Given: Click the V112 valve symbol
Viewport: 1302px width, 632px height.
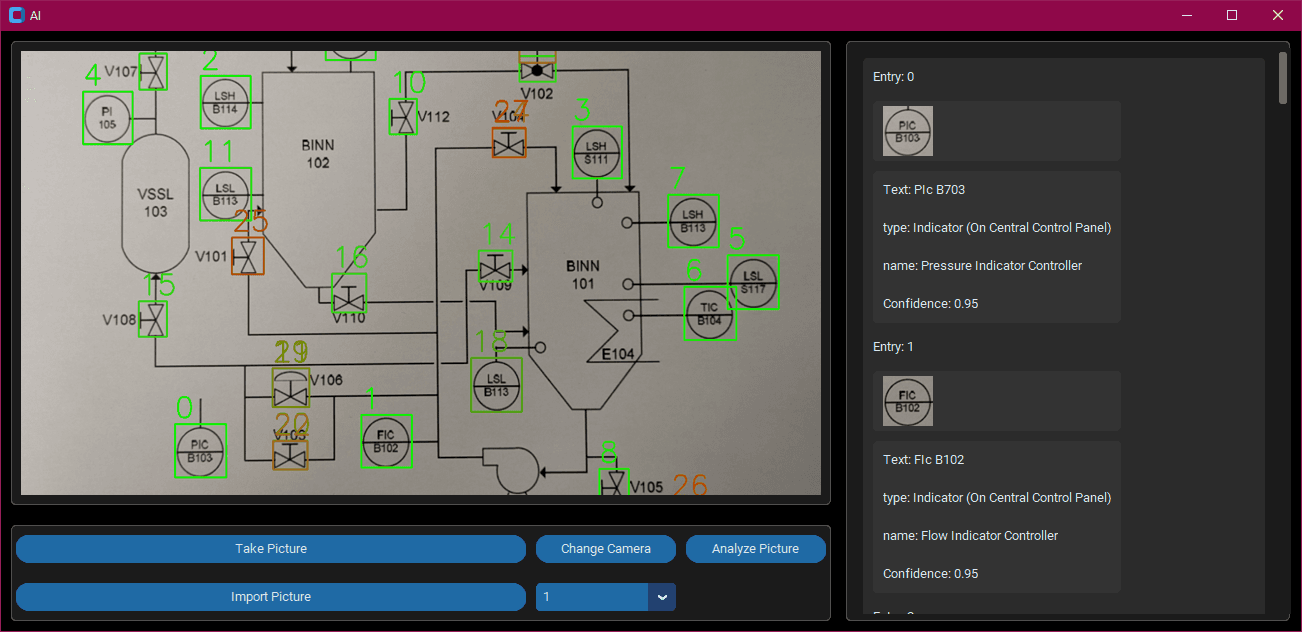Looking at the screenshot, I should coord(403,117).
